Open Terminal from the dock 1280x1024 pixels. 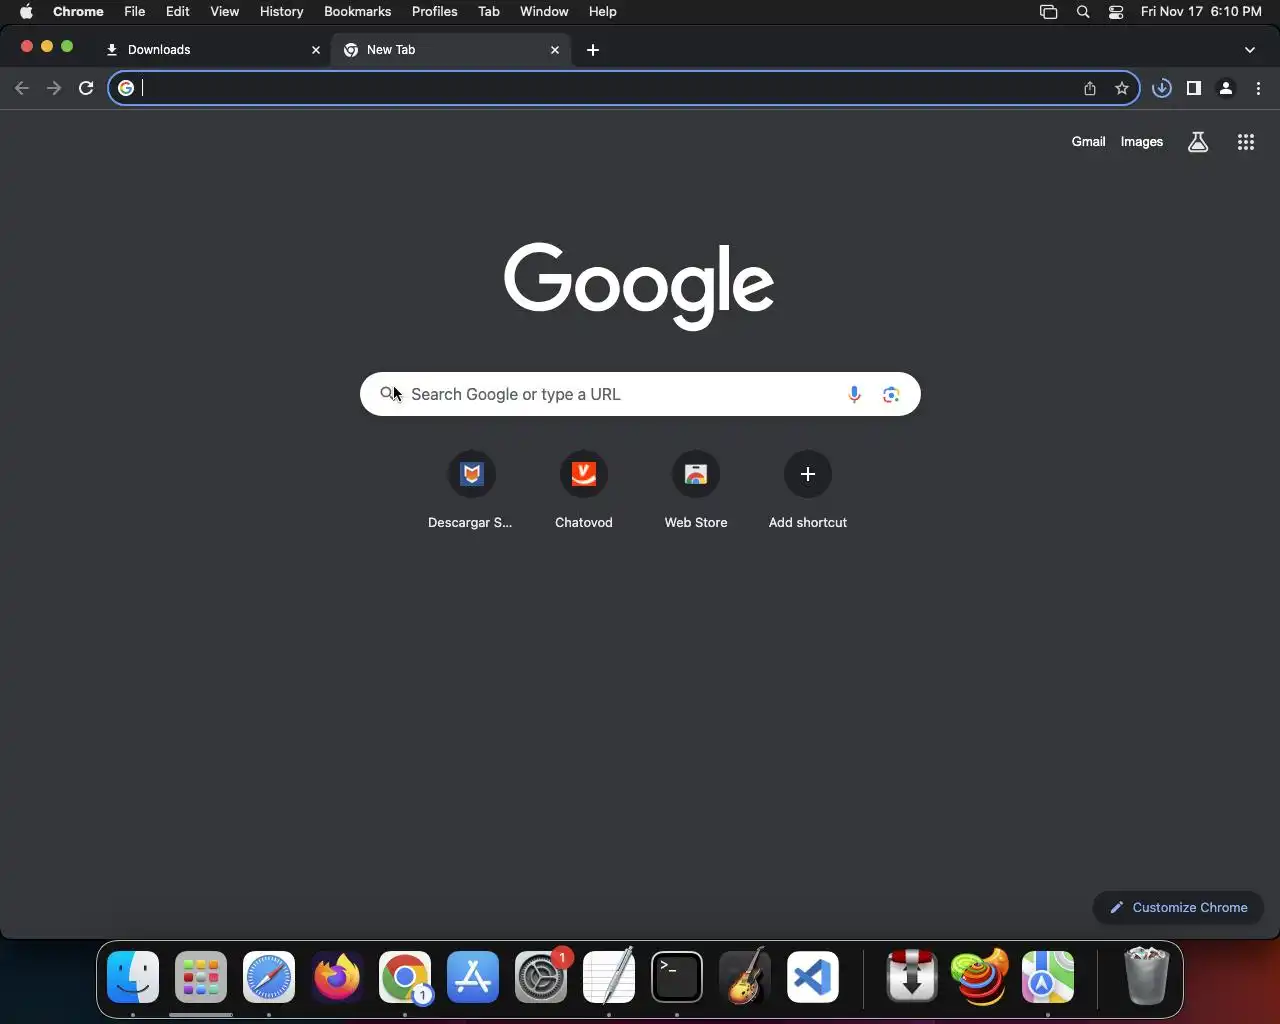[677, 977]
